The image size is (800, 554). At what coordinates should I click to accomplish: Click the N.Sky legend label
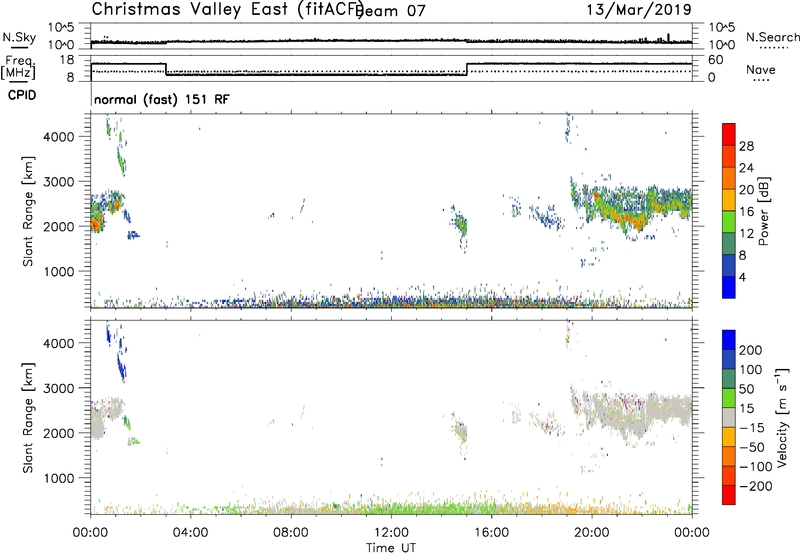click(19, 37)
